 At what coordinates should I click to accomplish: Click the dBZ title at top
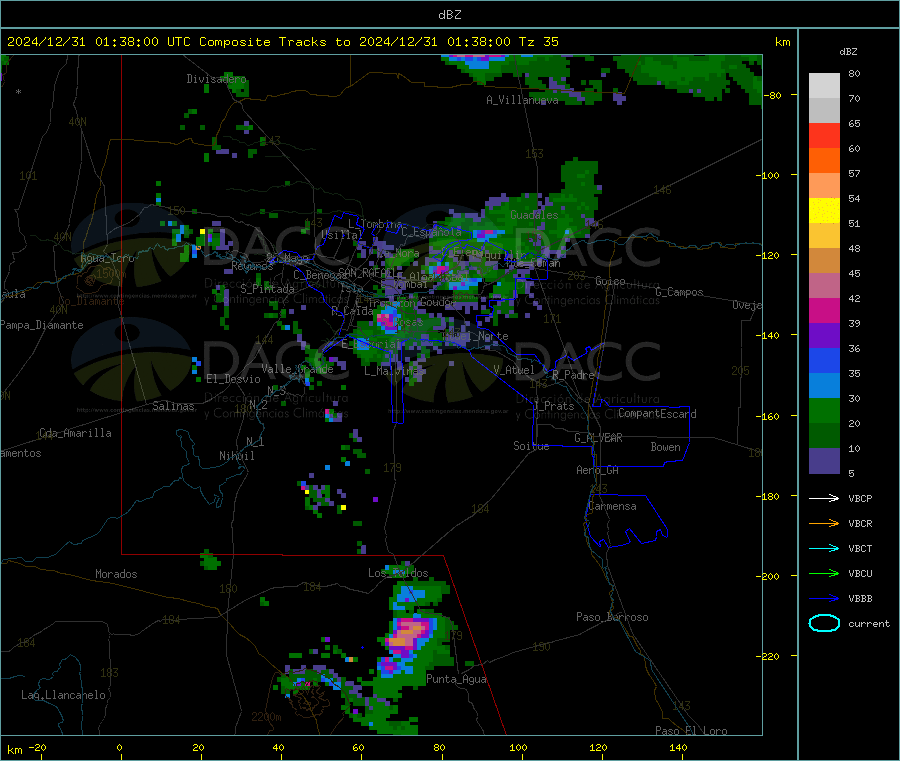449,15
